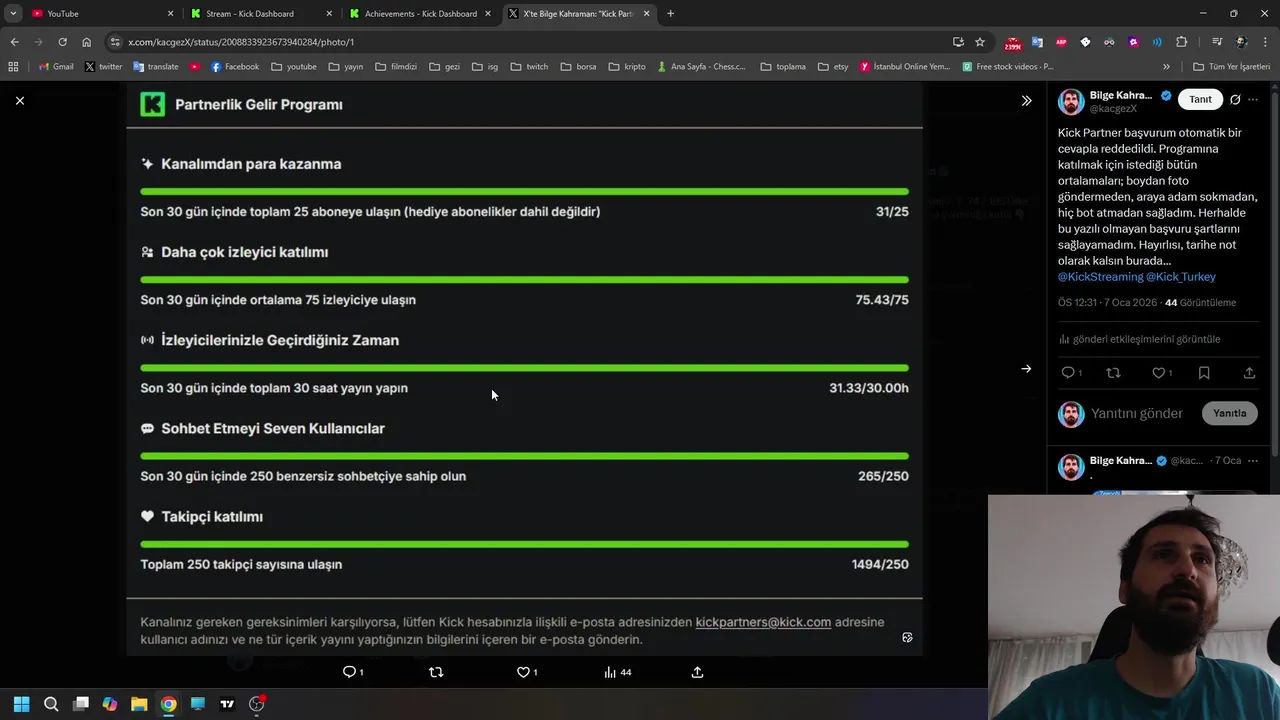Click the browser home icon
Image resolution: width=1280 pixels, height=720 pixels.
[86, 42]
